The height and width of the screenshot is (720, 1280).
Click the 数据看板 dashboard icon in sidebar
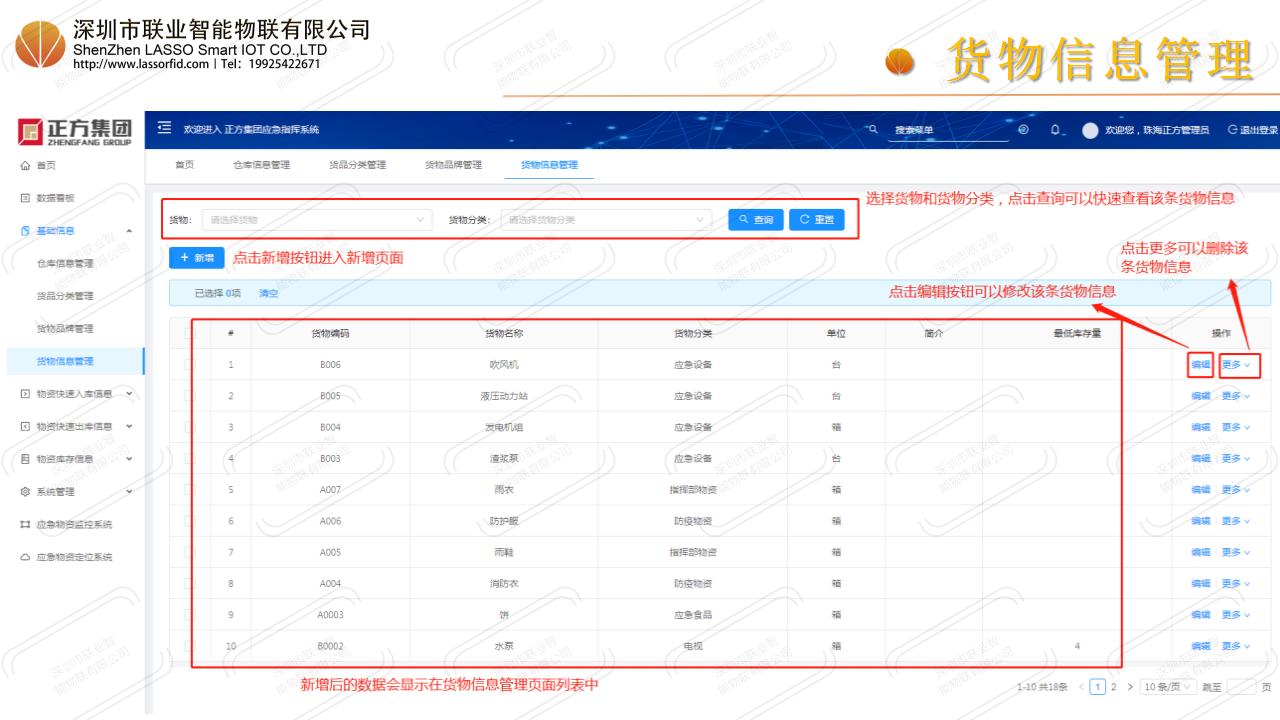coord(24,198)
